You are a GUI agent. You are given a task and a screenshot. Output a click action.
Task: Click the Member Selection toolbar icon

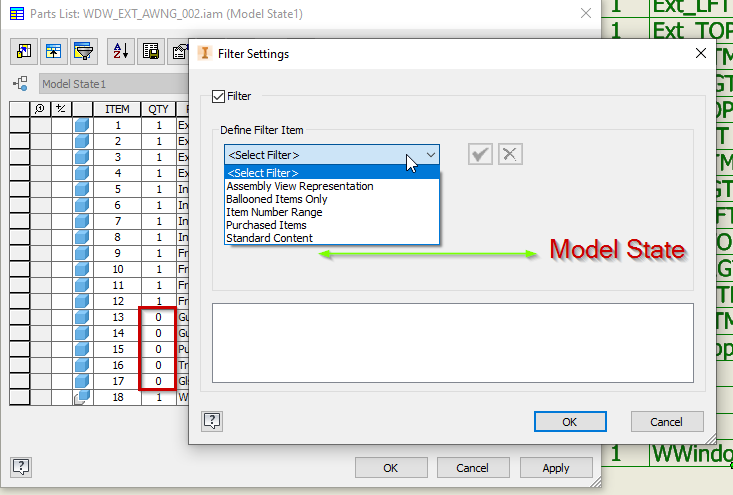(179, 51)
